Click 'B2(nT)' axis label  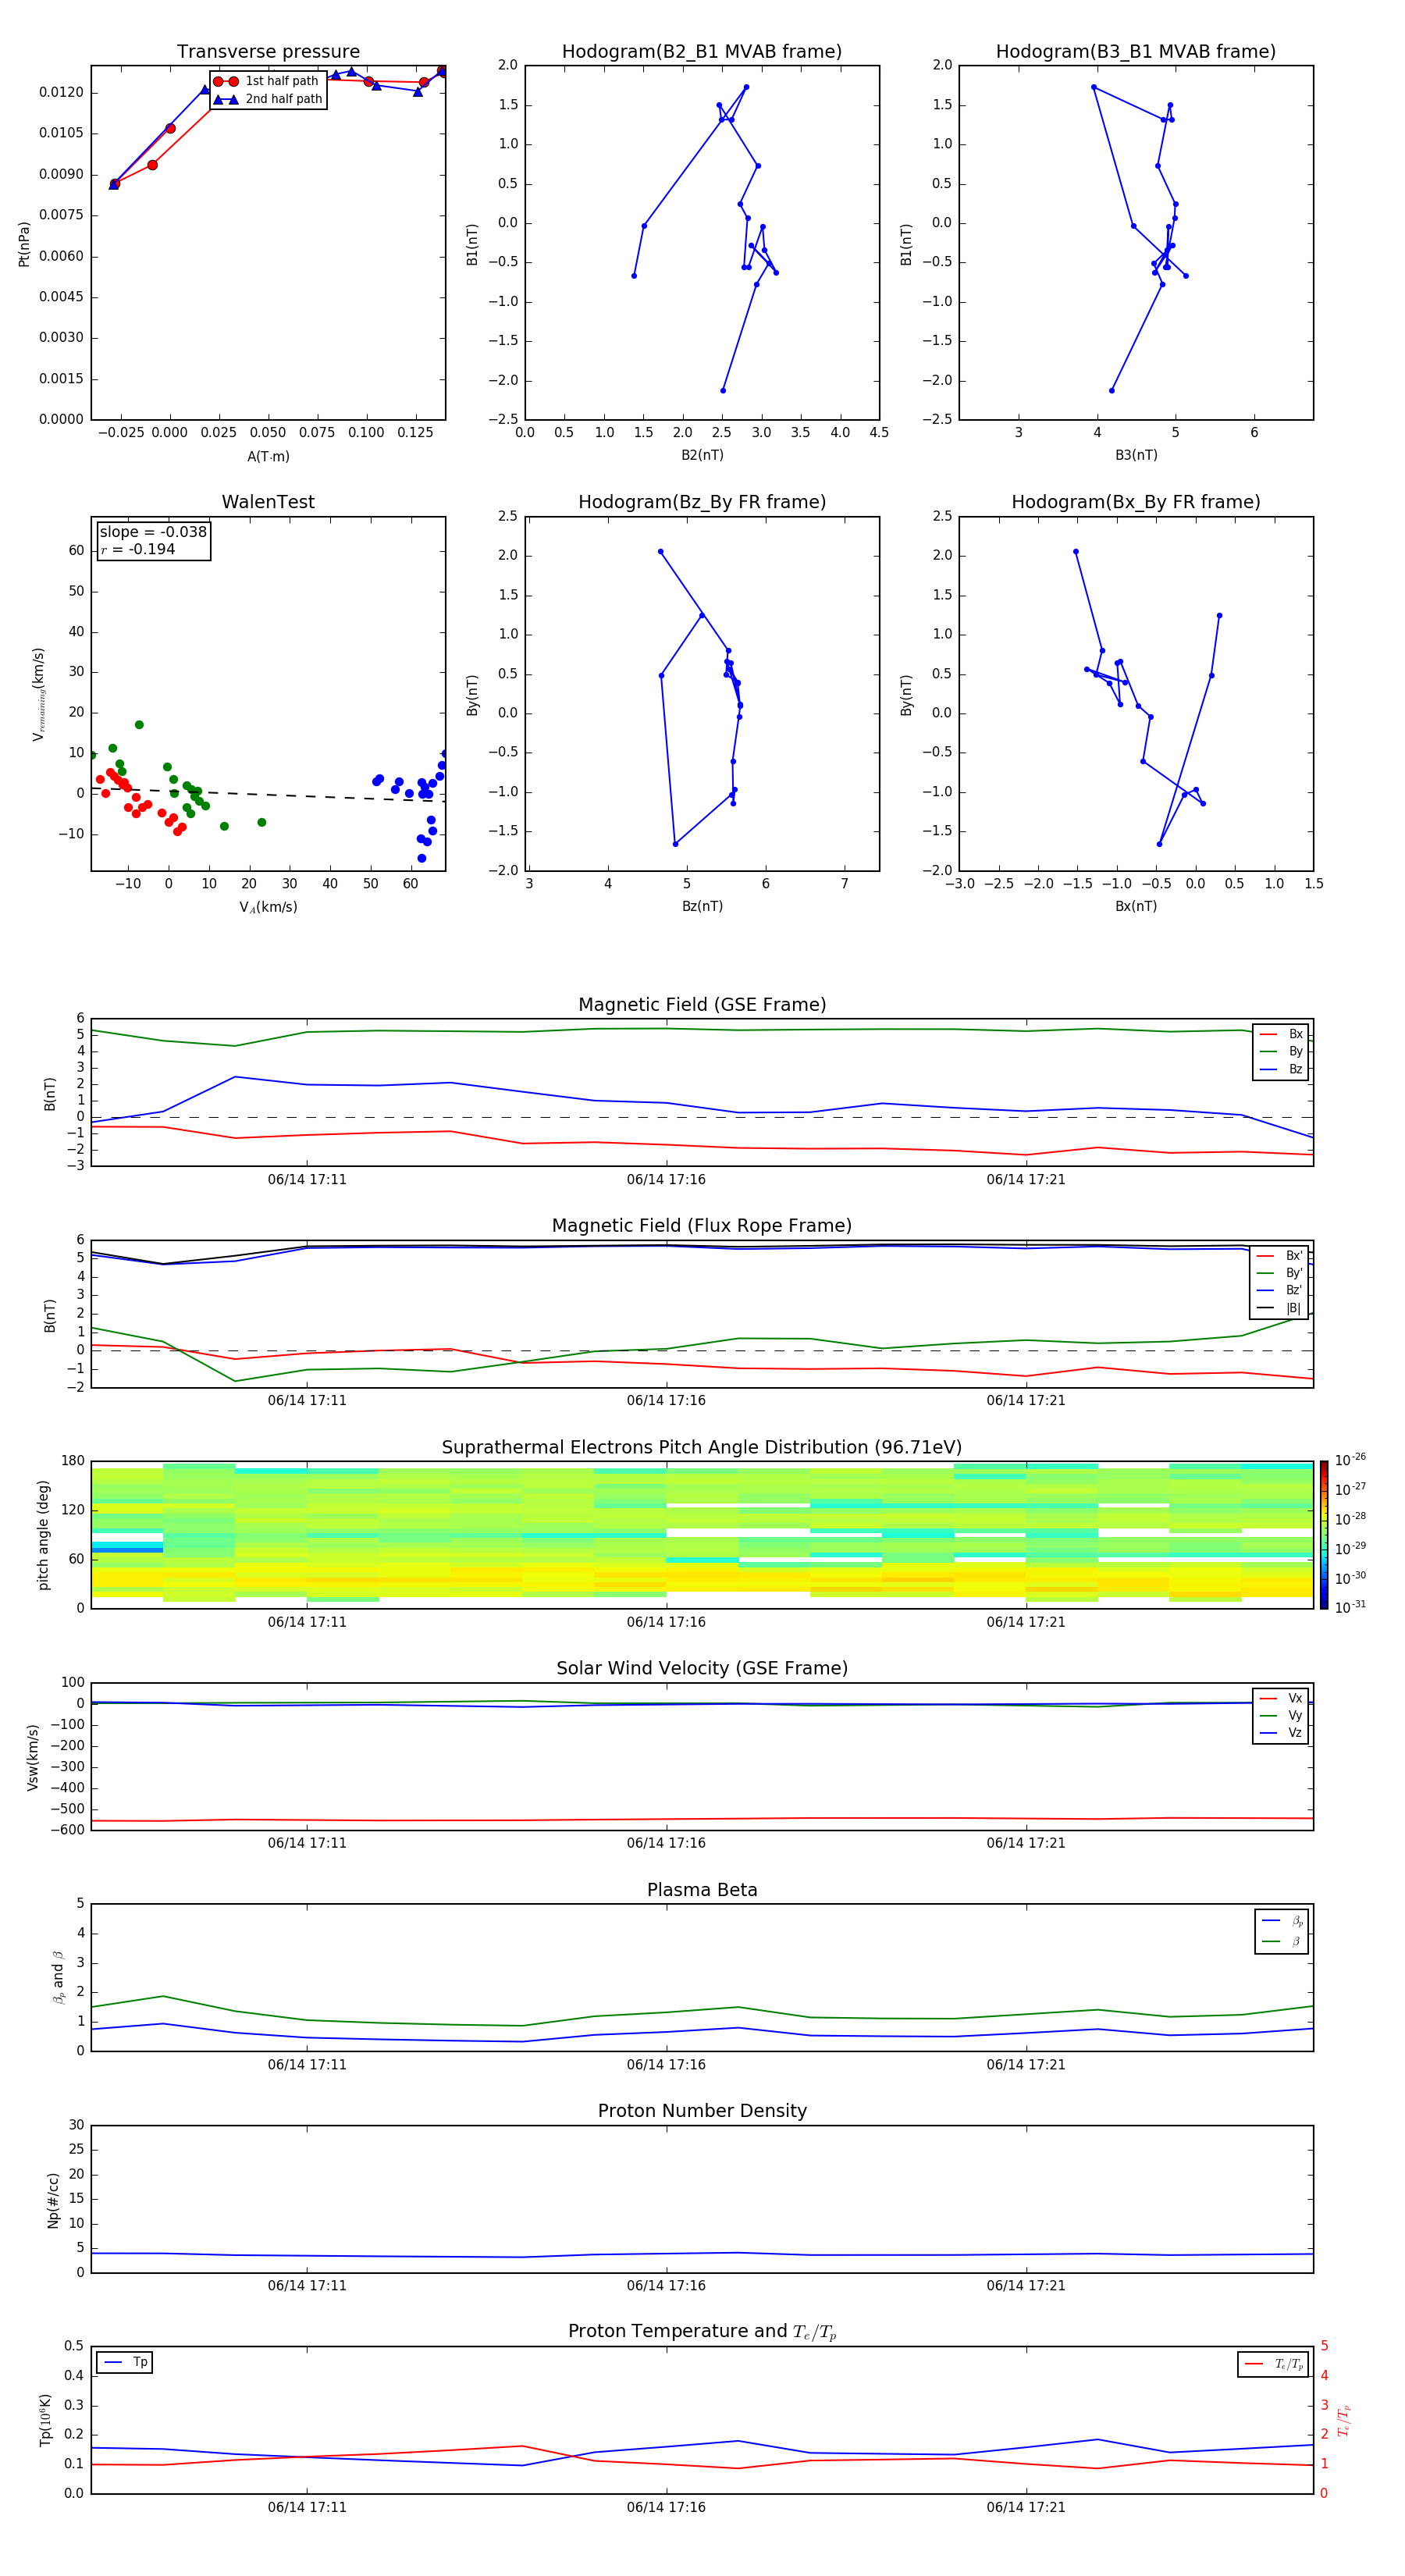702,455
